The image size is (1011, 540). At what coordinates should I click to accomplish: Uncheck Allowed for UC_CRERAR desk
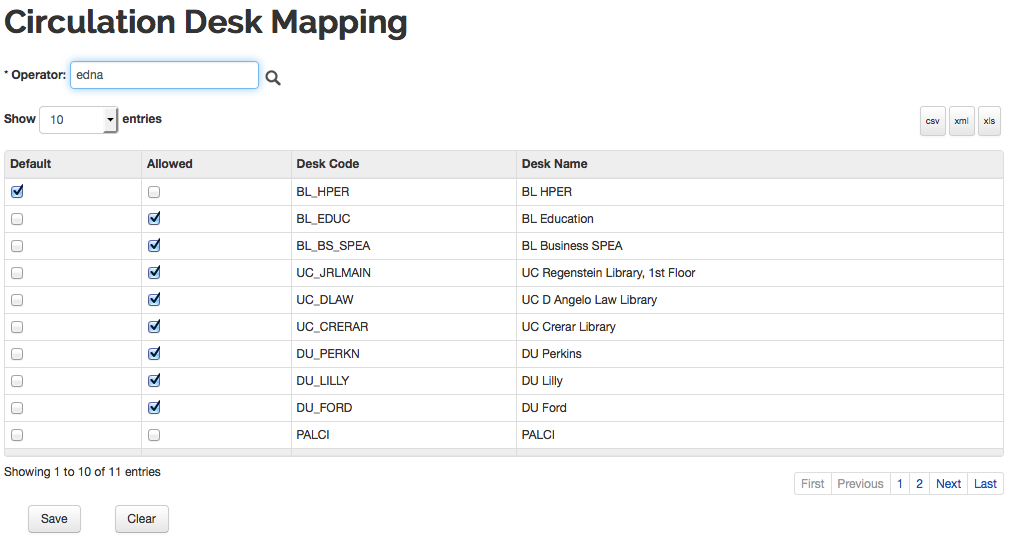coord(154,327)
